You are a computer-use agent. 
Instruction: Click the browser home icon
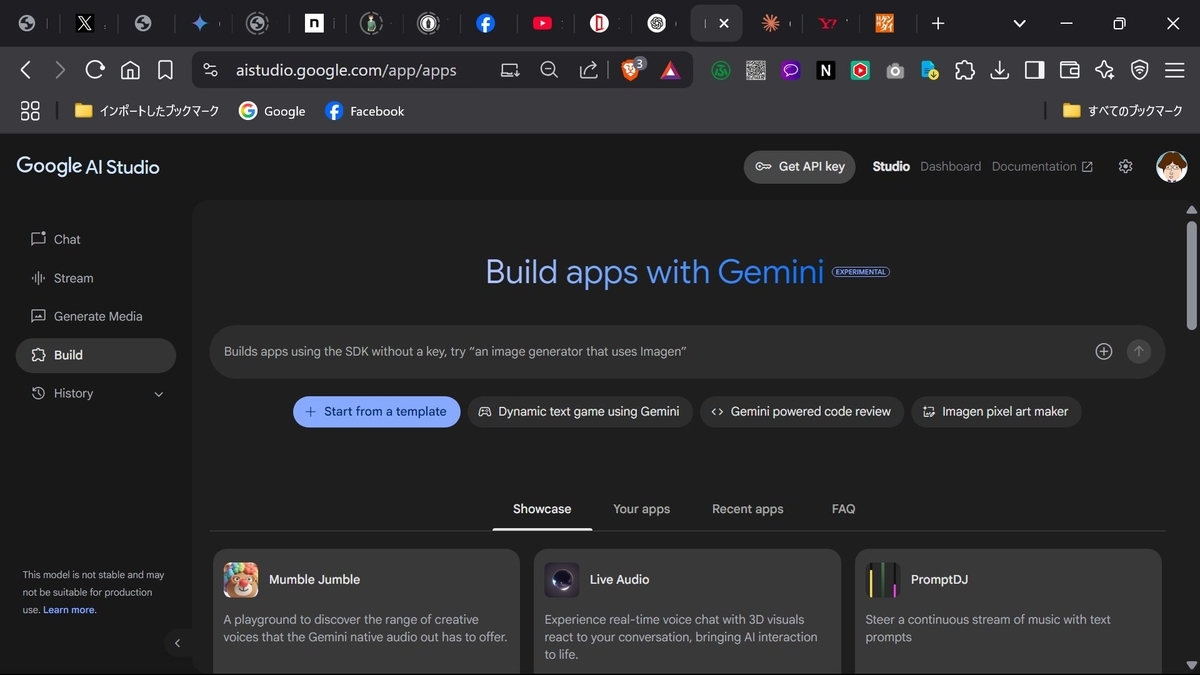point(130,70)
